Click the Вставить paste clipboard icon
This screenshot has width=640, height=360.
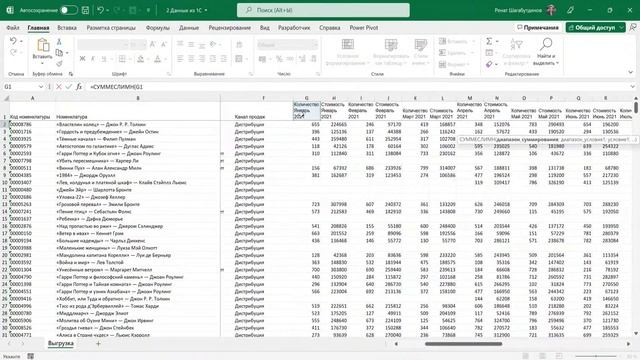[x=42, y=45]
